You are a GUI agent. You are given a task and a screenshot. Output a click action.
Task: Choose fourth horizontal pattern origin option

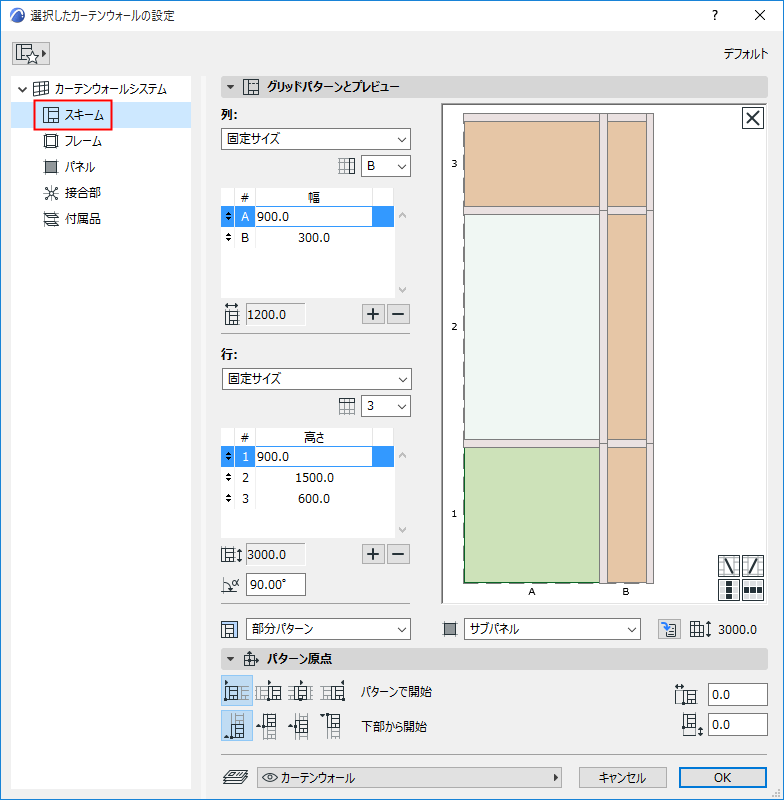click(x=333, y=691)
